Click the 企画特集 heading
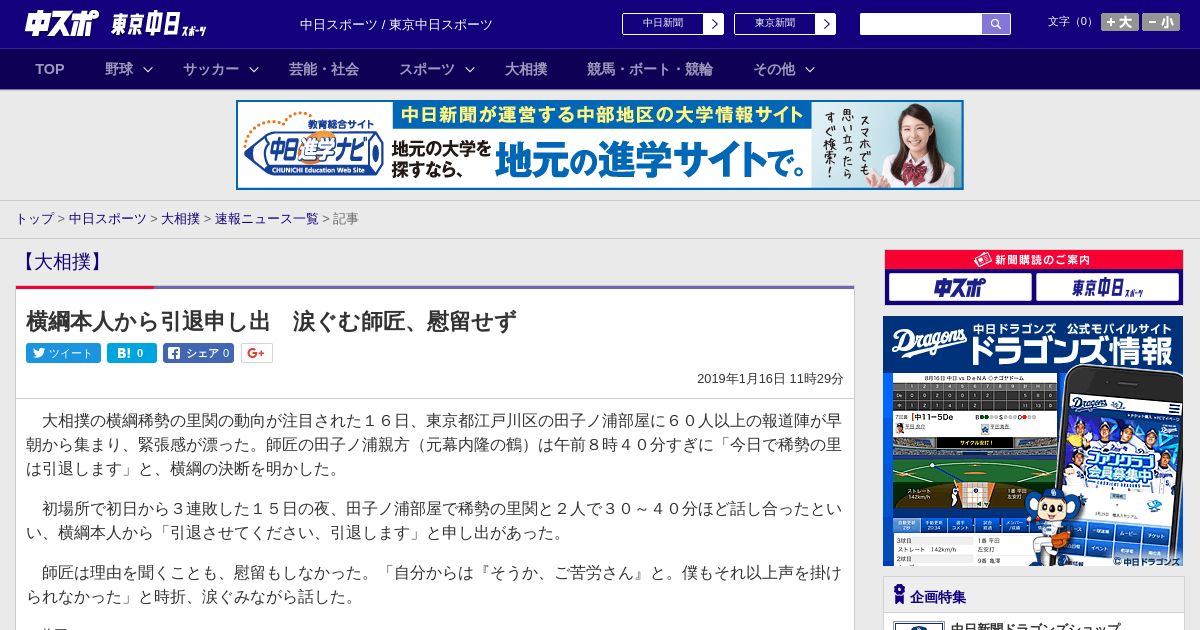Viewport: 1200px width, 630px height. (938, 597)
